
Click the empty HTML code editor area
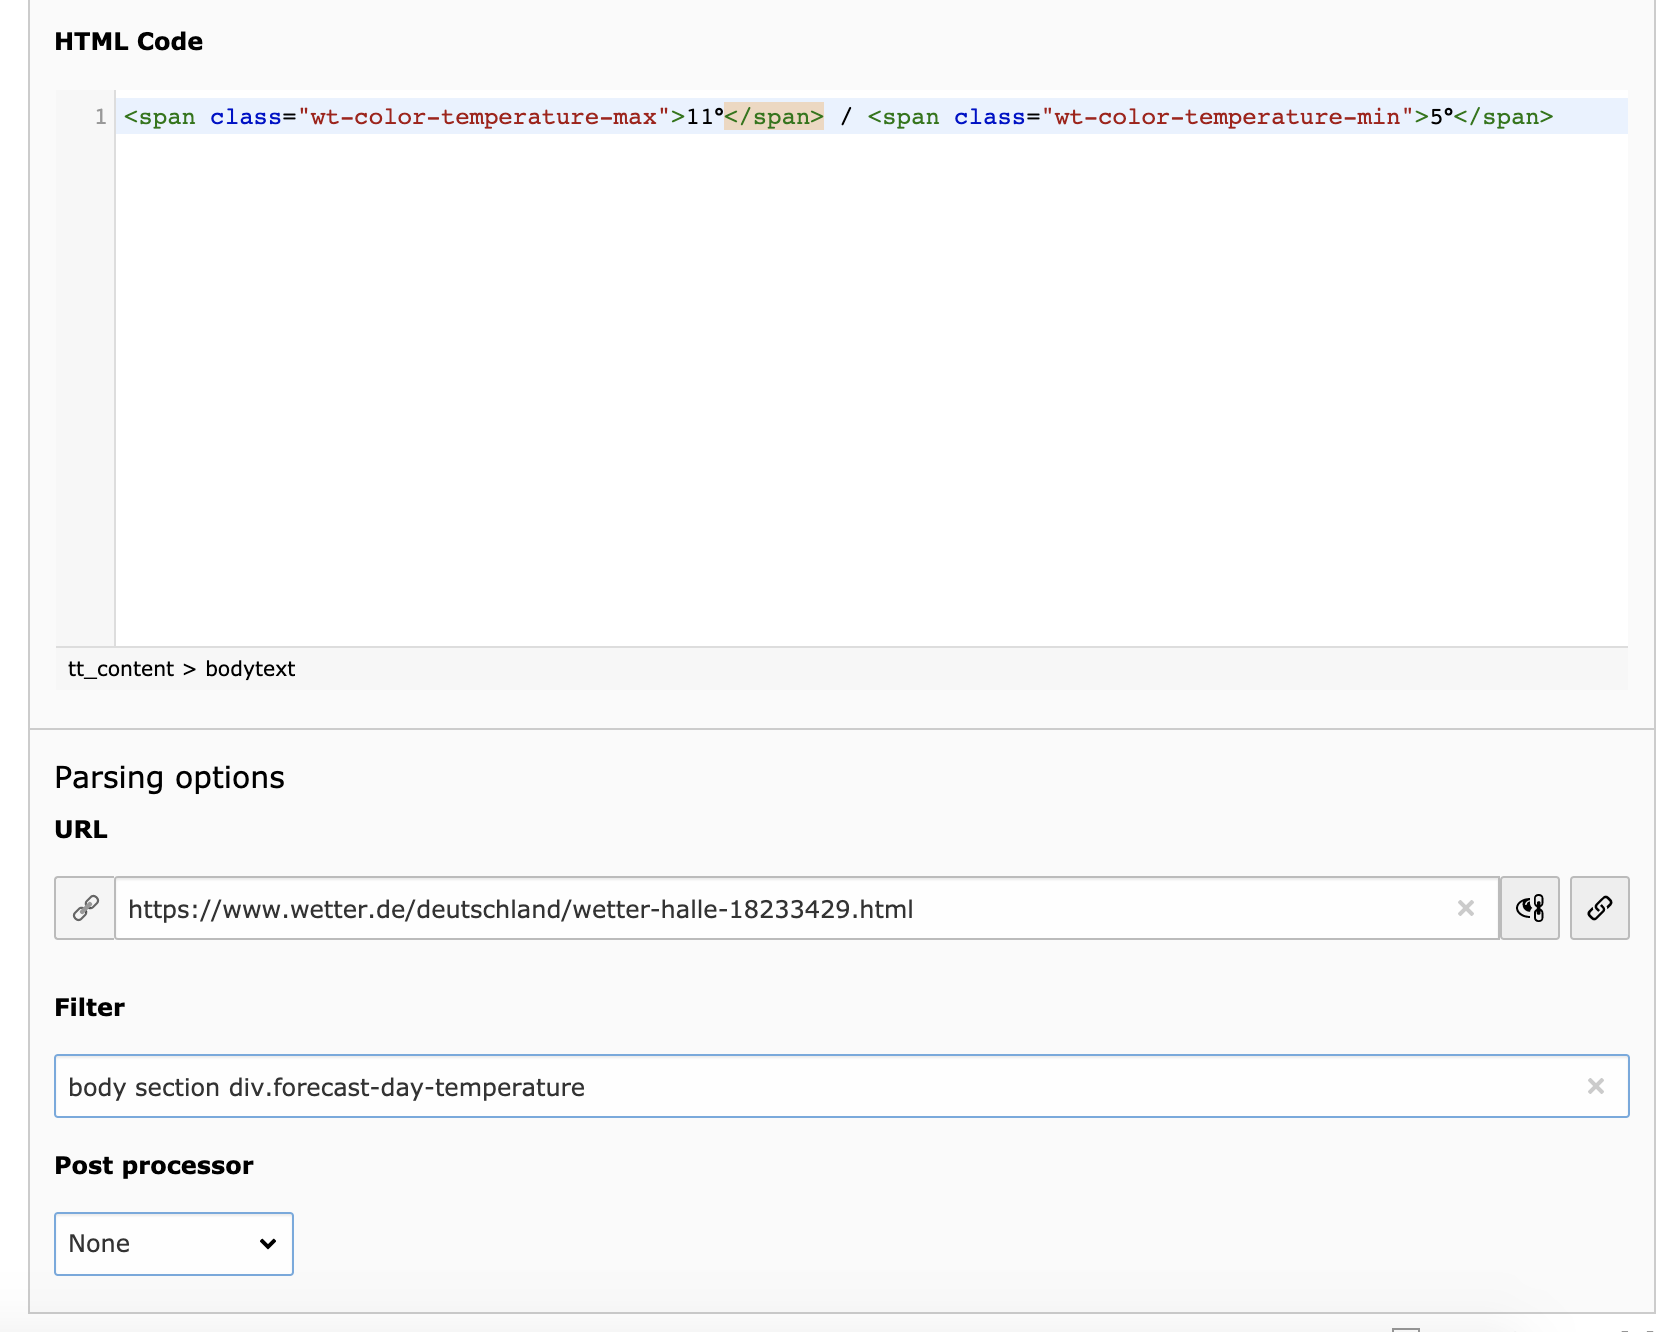870,400
